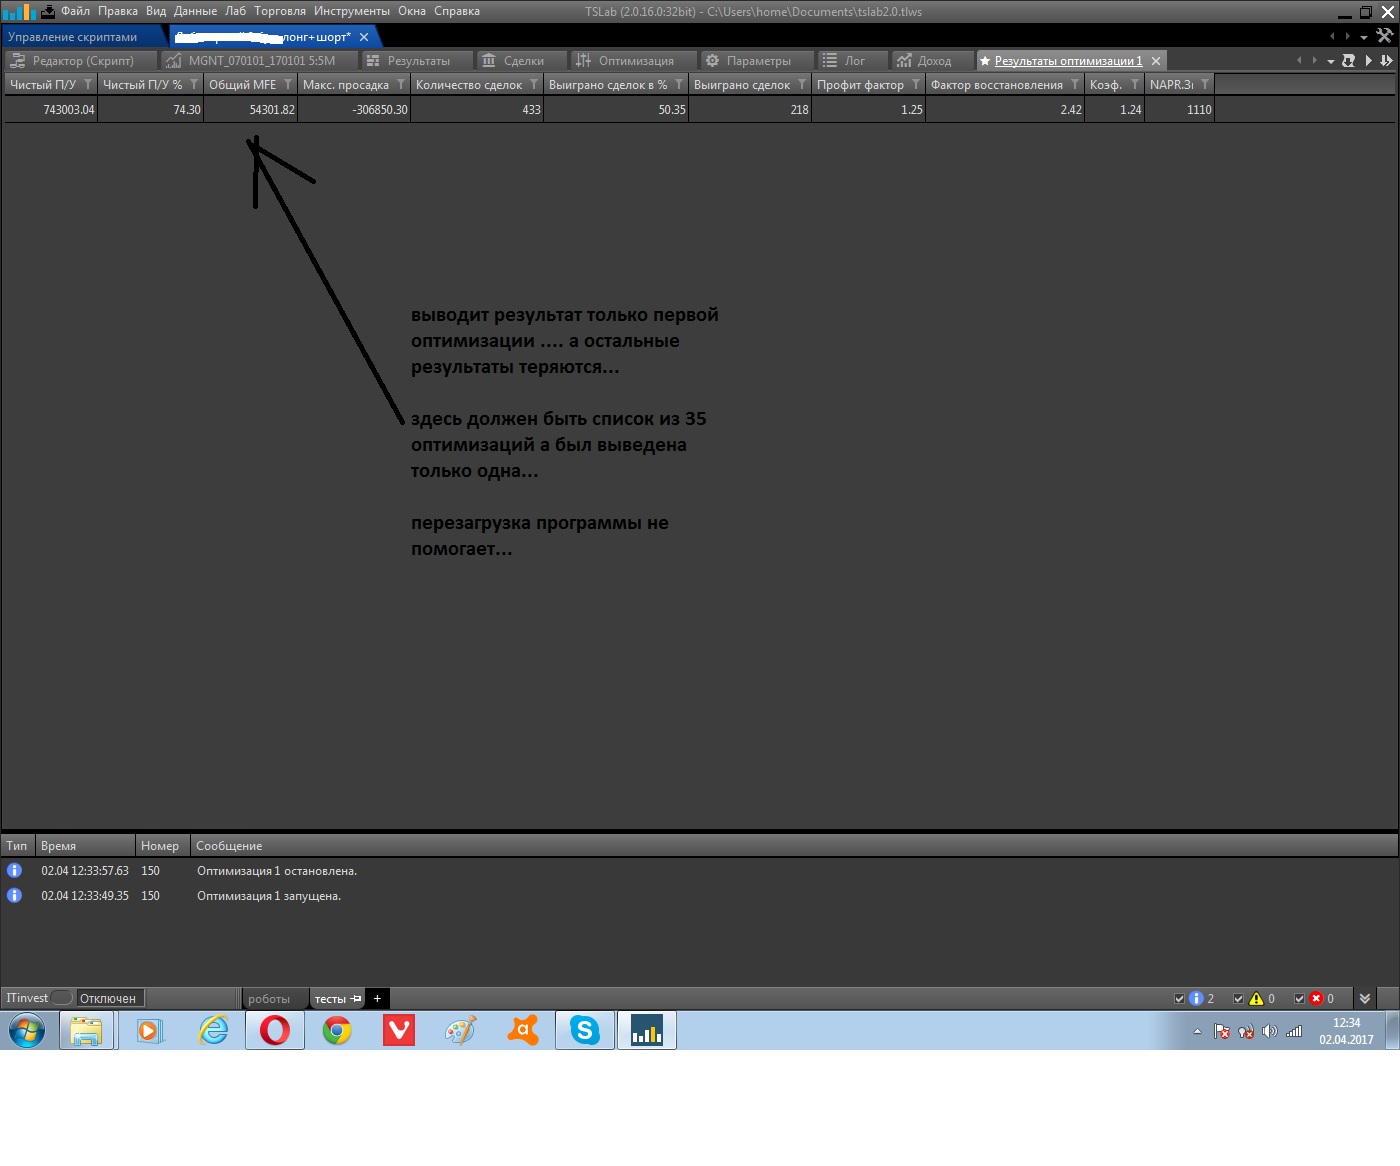The image size is (1400, 1166).
Task: Filter the Чистый П/У % column
Action: tap(194, 85)
